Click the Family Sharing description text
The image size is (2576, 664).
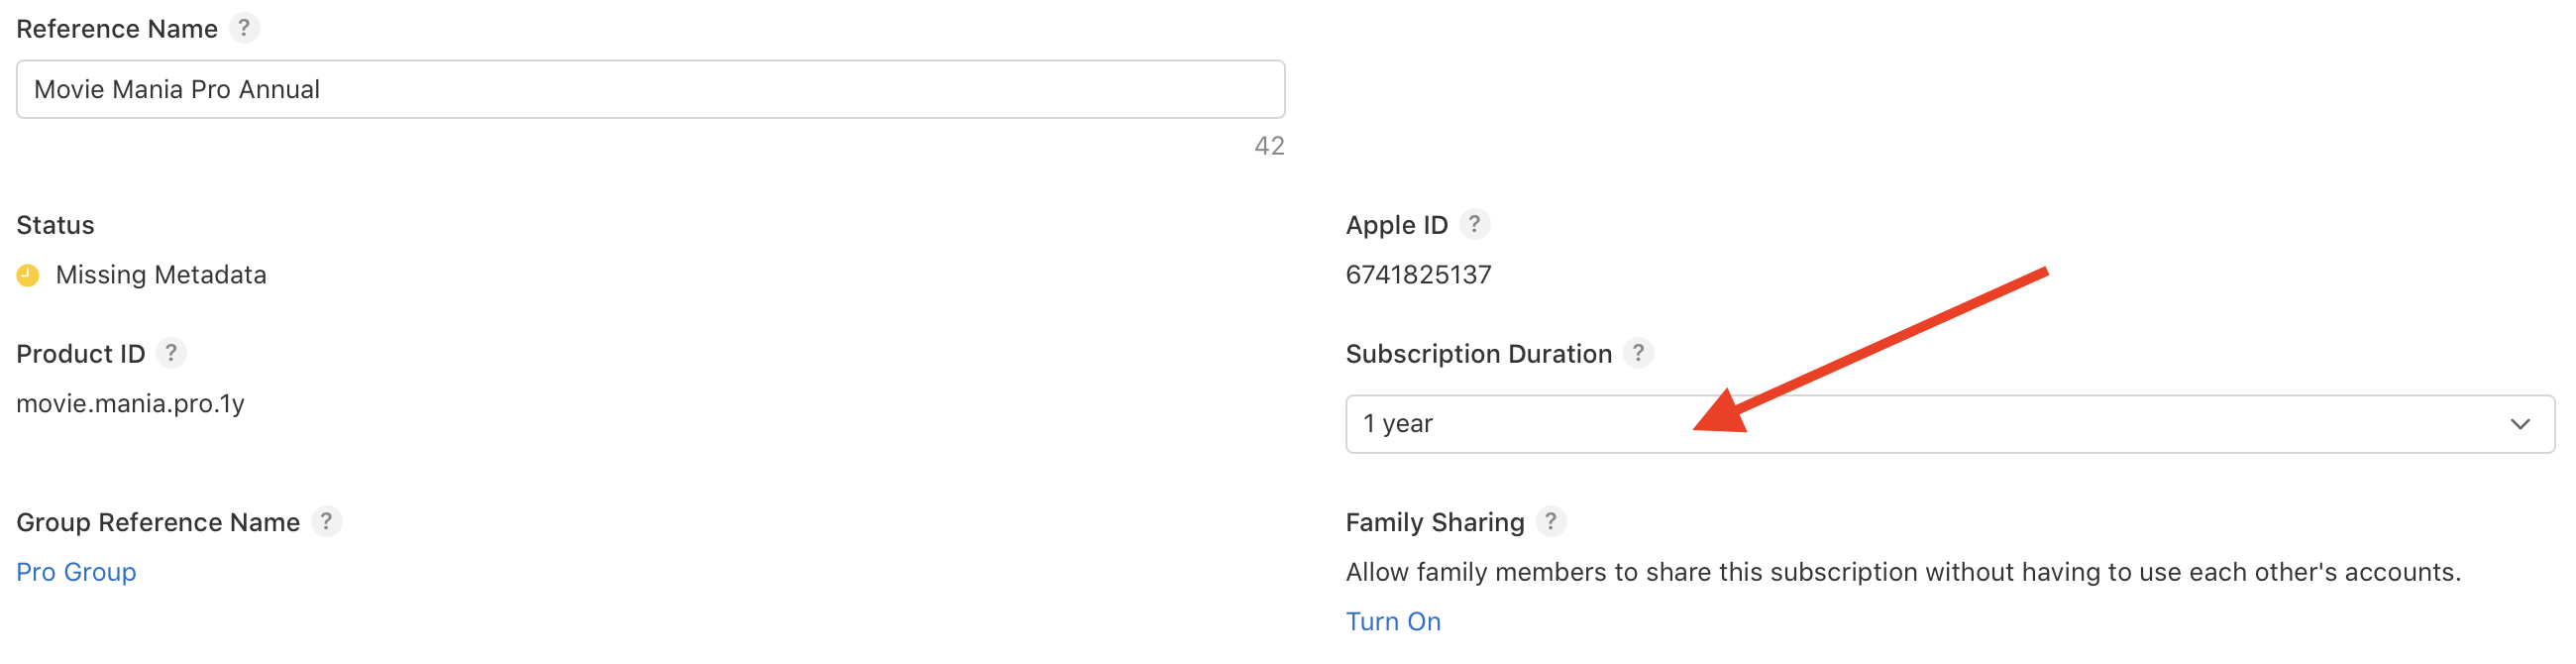pos(1902,572)
